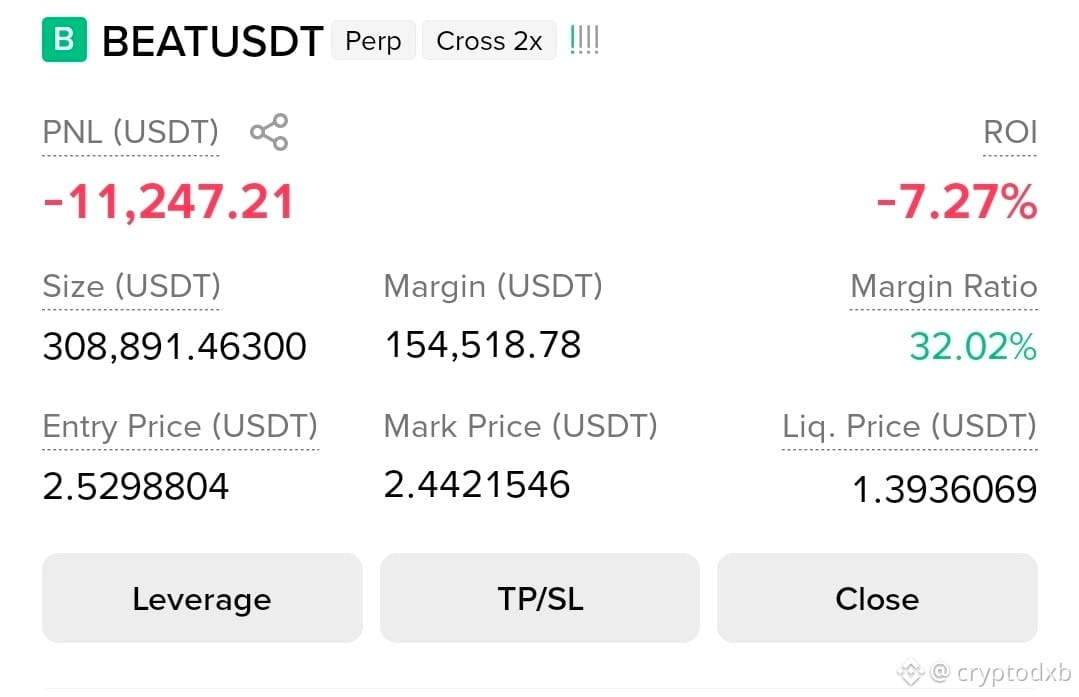Viewport: 1079px width, 697px height.
Task: Tap the Perp tag badge
Action: [373, 41]
